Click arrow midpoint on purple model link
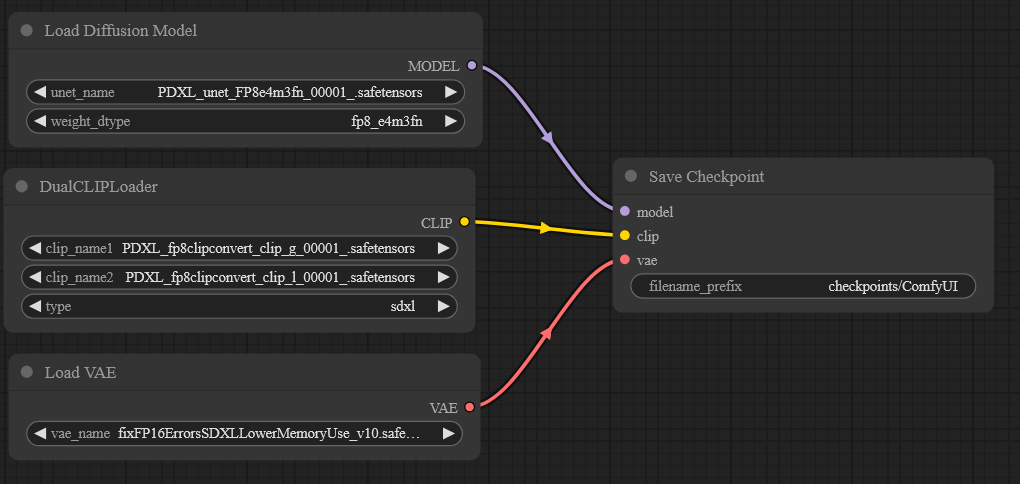Screen dimensions: 1020x484 pyautogui.click(x=548, y=139)
